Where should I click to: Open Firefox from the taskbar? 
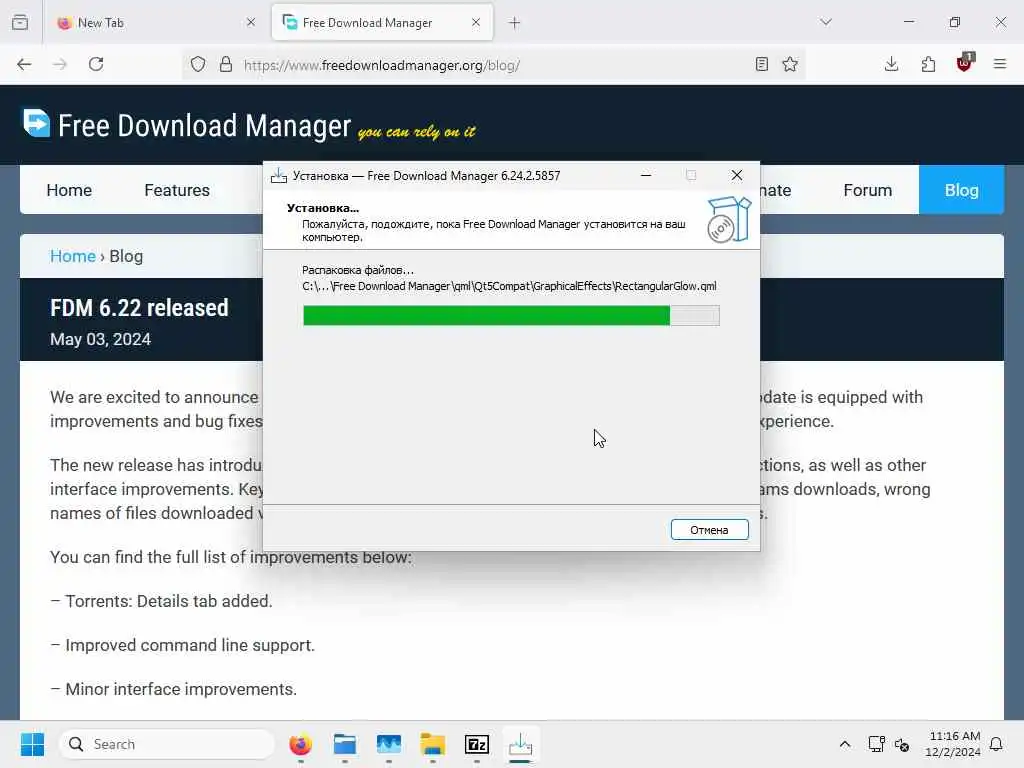tap(300, 744)
